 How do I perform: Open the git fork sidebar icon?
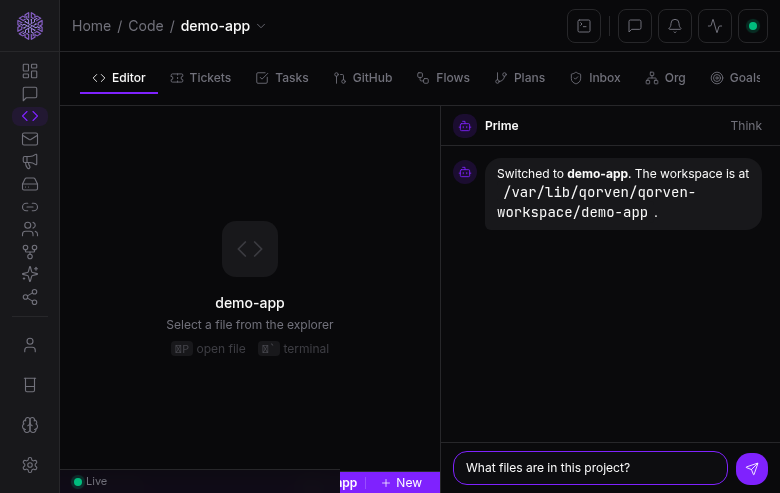(30, 252)
